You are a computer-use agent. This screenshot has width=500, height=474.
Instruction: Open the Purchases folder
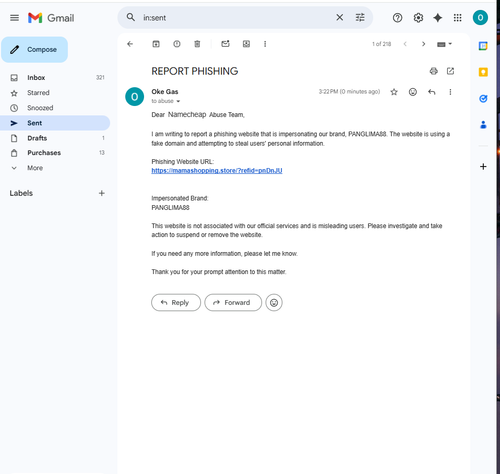(55, 153)
